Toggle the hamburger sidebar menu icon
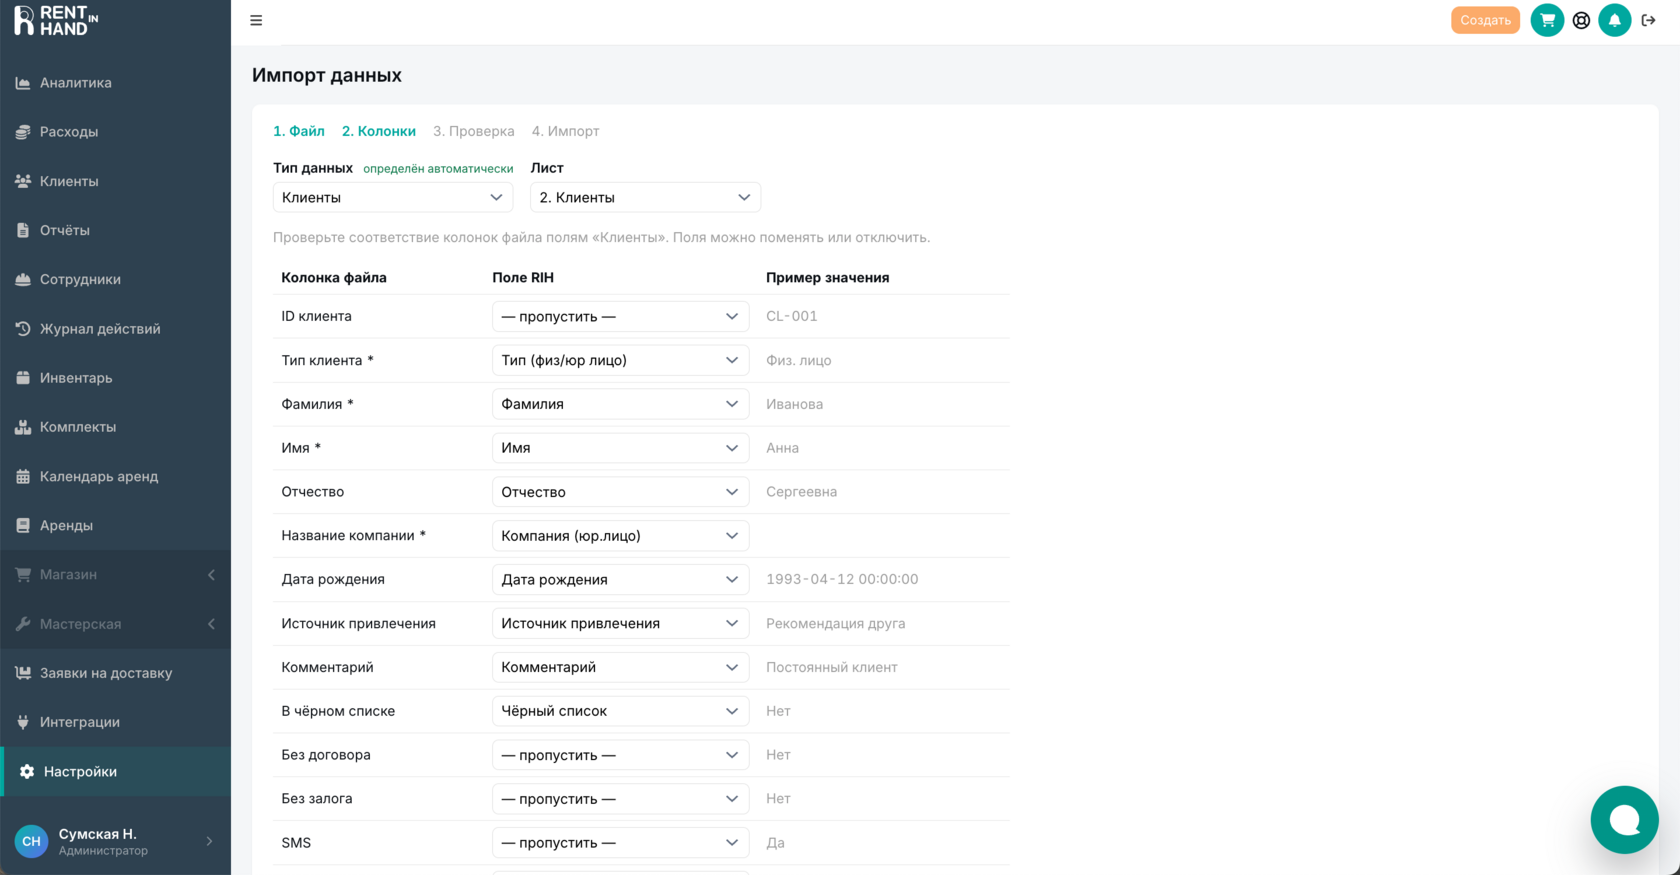Screen dimensions: 1680x875 tap(256, 20)
